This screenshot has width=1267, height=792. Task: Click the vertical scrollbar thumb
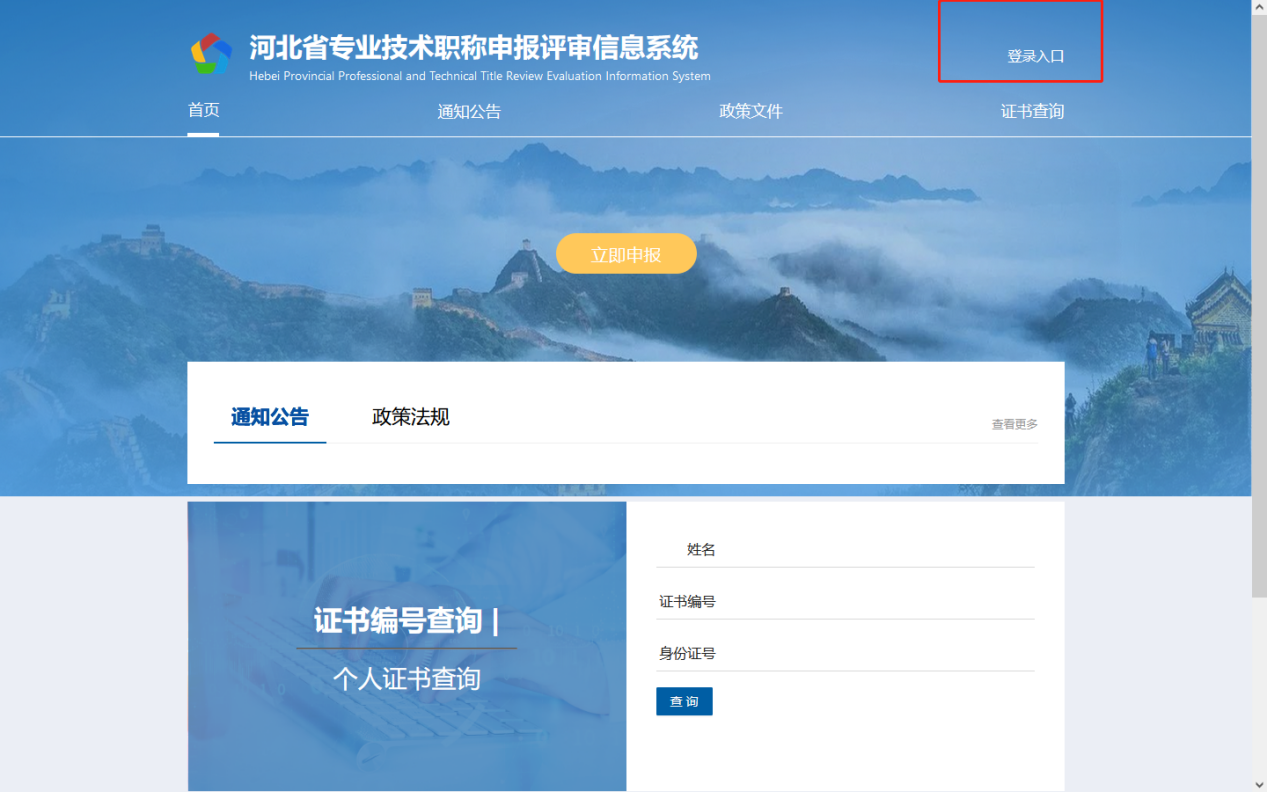(1259, 300)
